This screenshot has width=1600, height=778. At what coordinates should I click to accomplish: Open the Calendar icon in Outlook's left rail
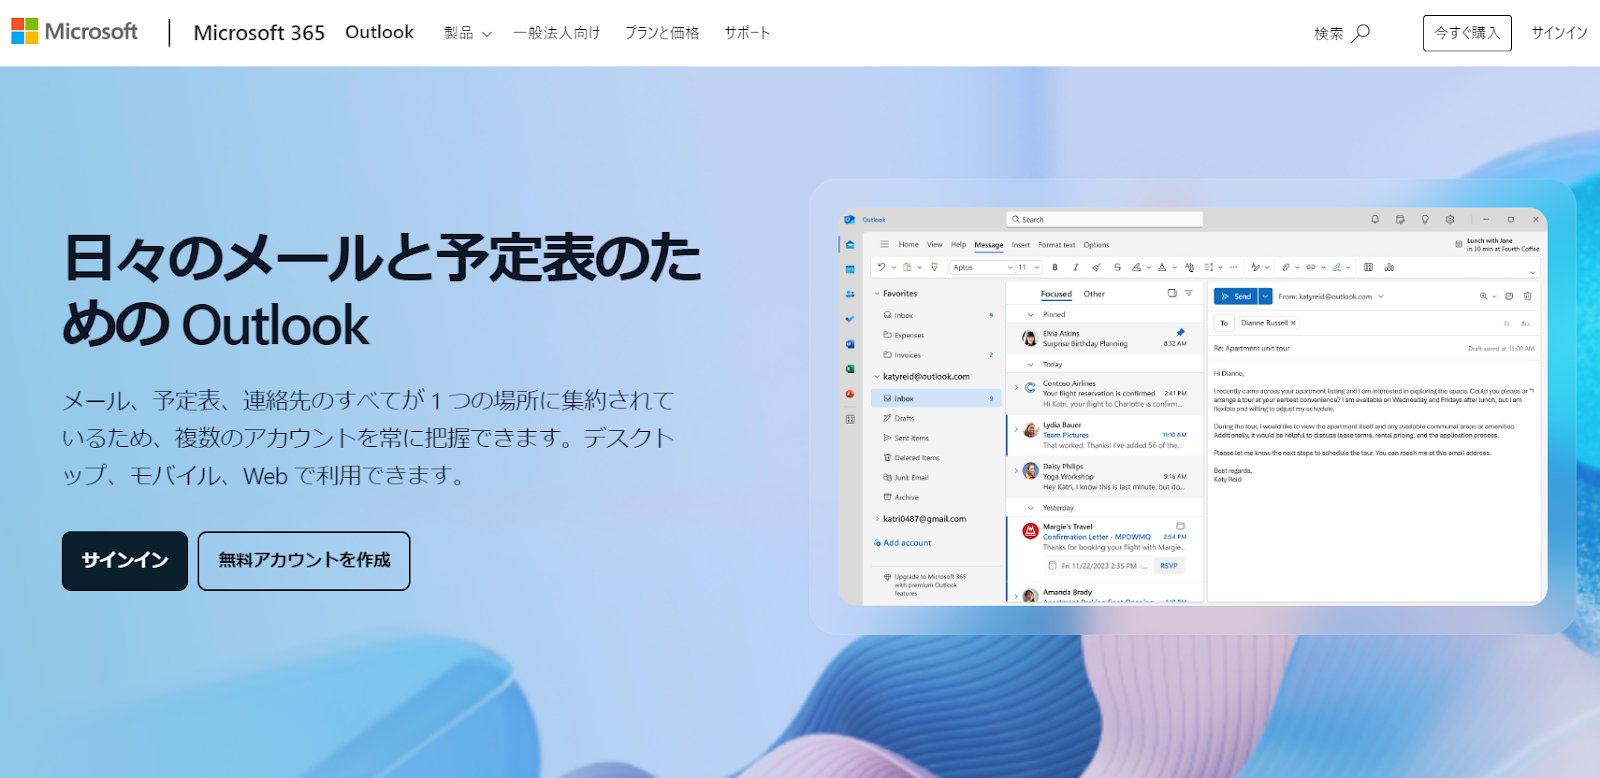click(850, 270)
